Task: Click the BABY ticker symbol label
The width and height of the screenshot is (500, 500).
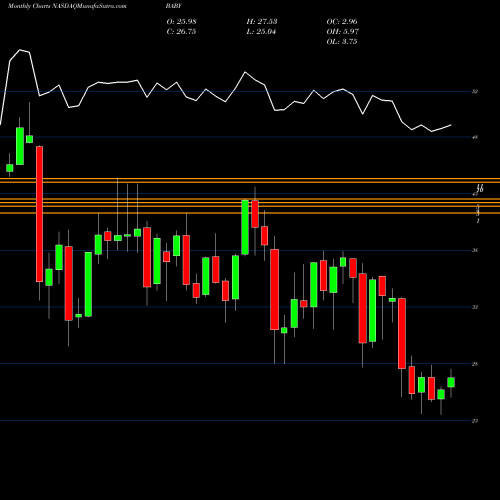Action: 175,6
